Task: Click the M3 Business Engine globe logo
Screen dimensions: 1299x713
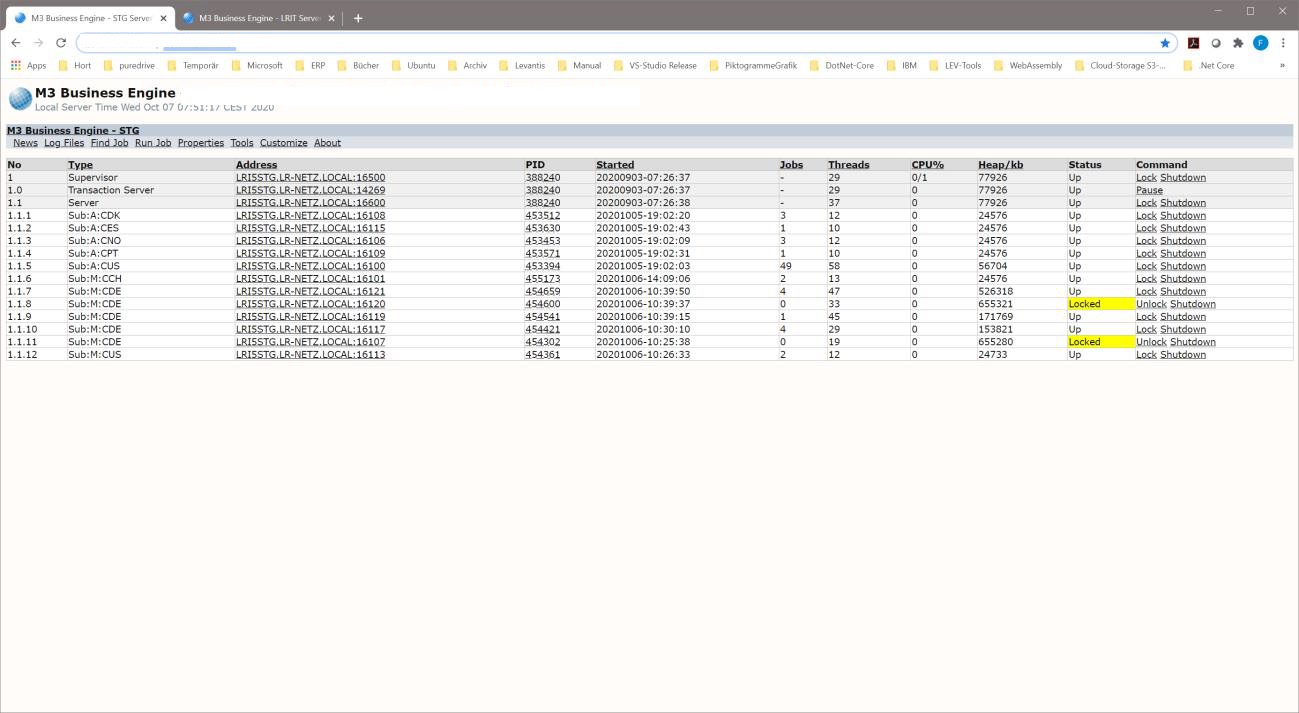Action: coord(20,98)
